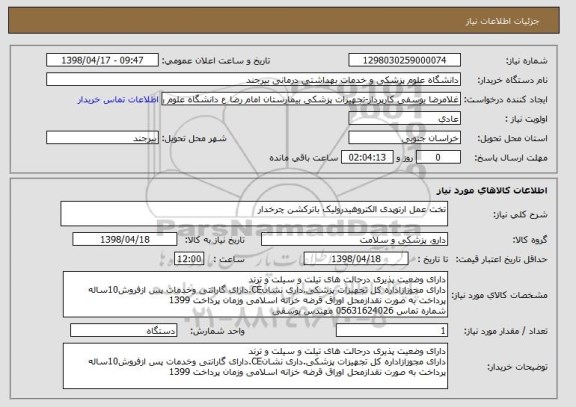Viewport: 576px width, 407px height.
Task: Select the section title اطلاعات کالاهای مورد نیاز
Action: 492,191
